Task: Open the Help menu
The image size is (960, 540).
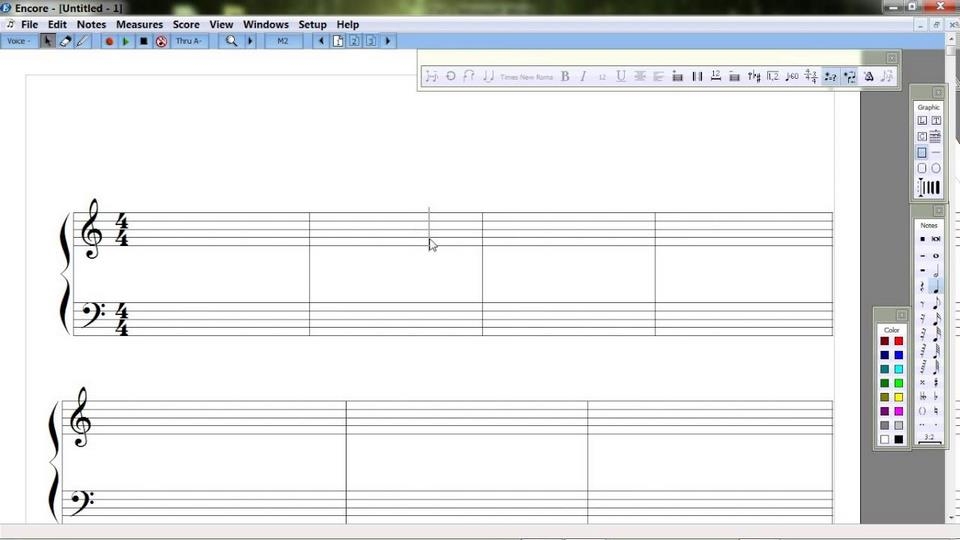Action: (x=348, y=24)
